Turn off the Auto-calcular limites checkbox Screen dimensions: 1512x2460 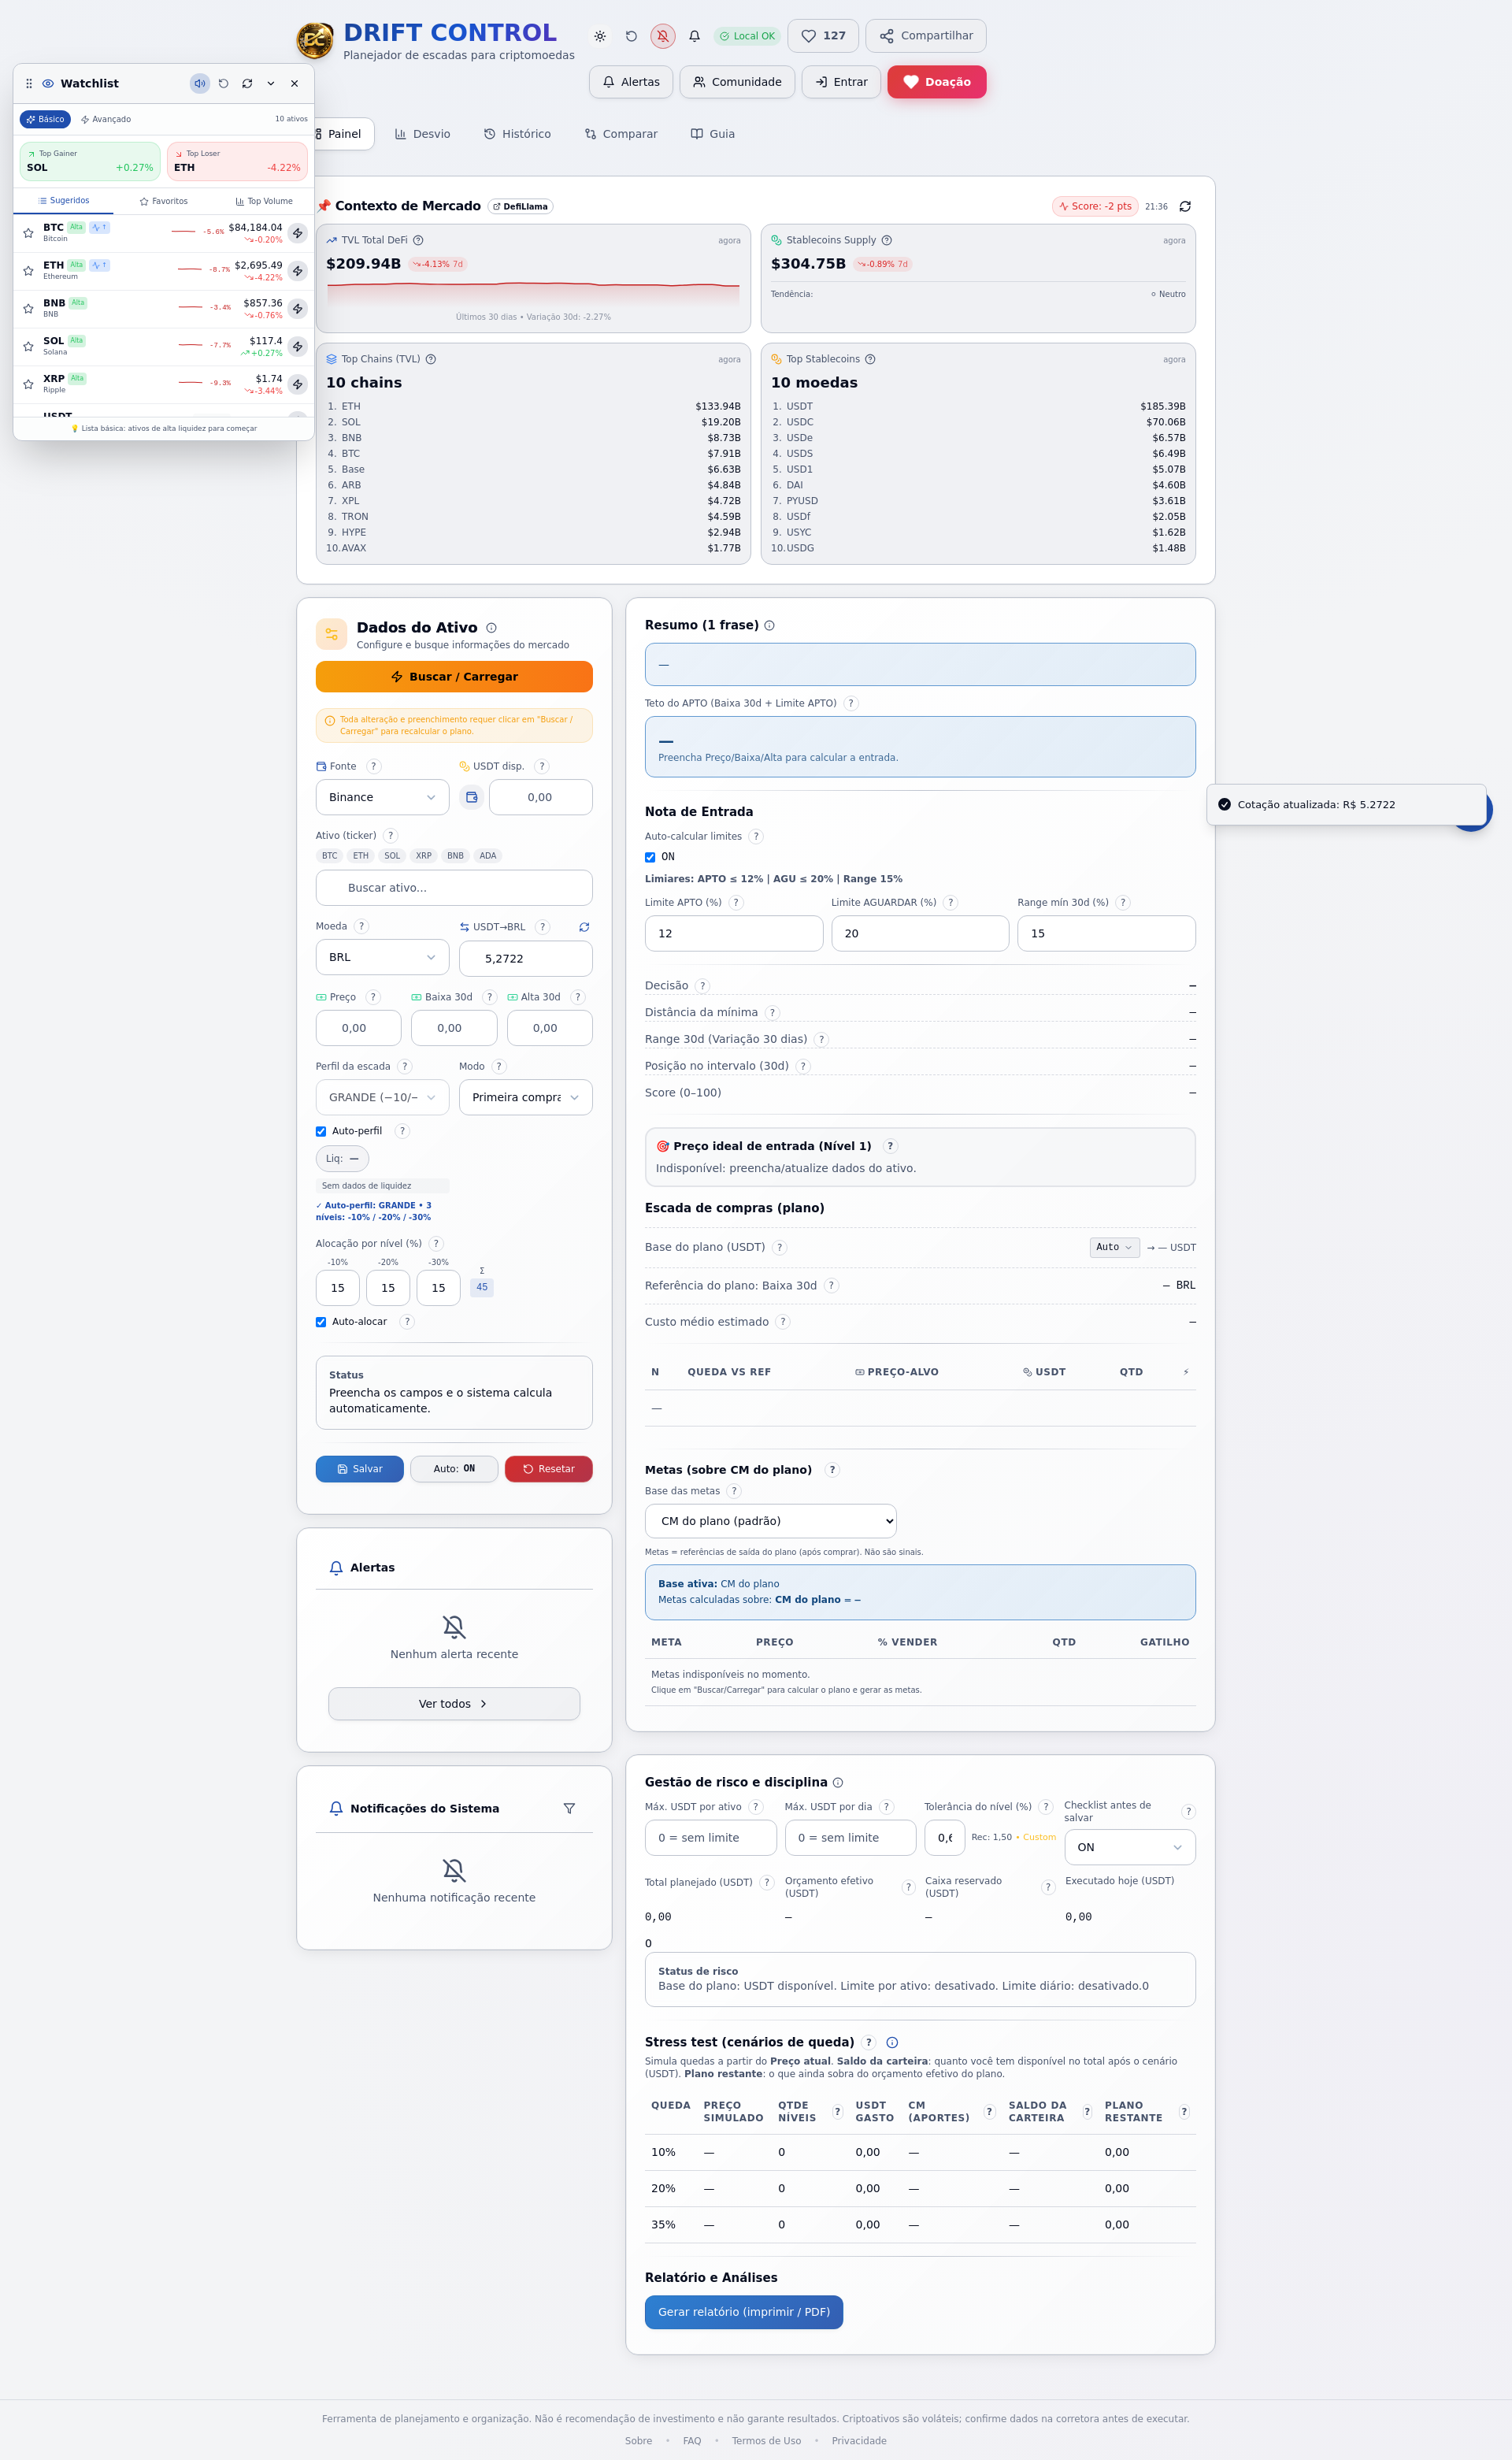(650, 858)
